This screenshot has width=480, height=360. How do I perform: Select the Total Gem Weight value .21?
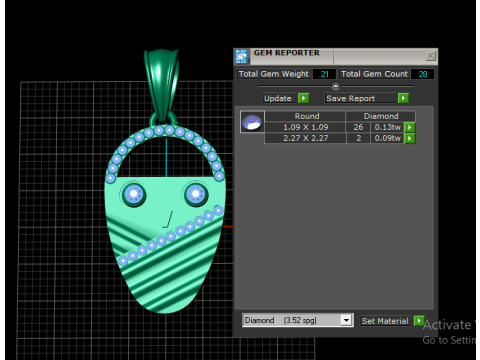click(324, 74)
